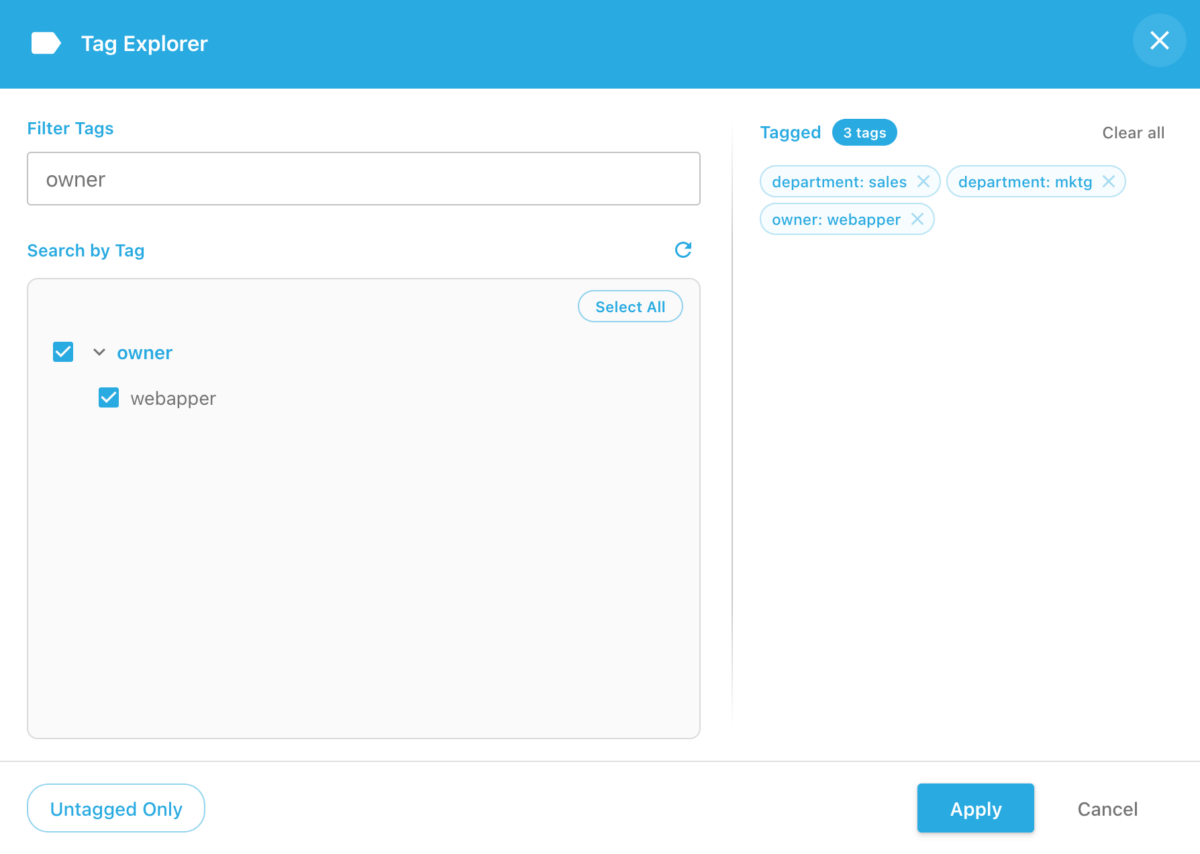Apply the selected tag filters
The height and width of the screenshot is (854, 1200).
point(975,808)
